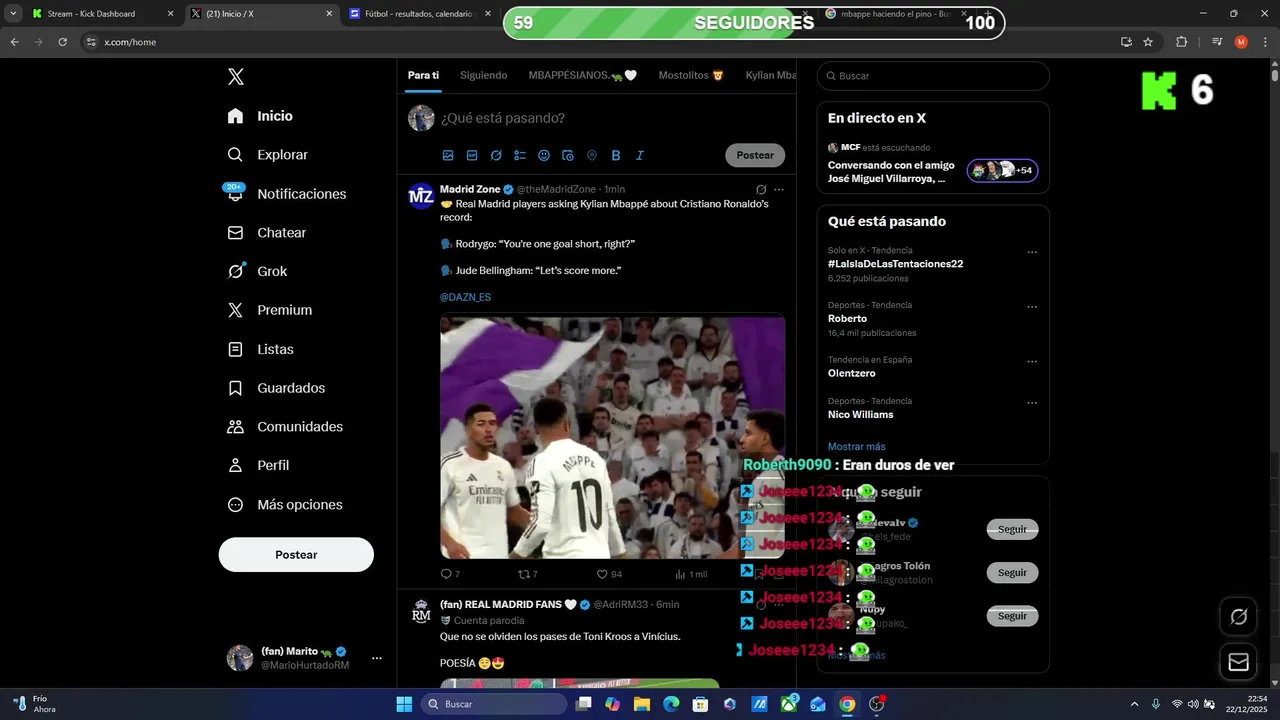
Task: Click Grok icon on Madrid Zone post
Action: [761, 189]
